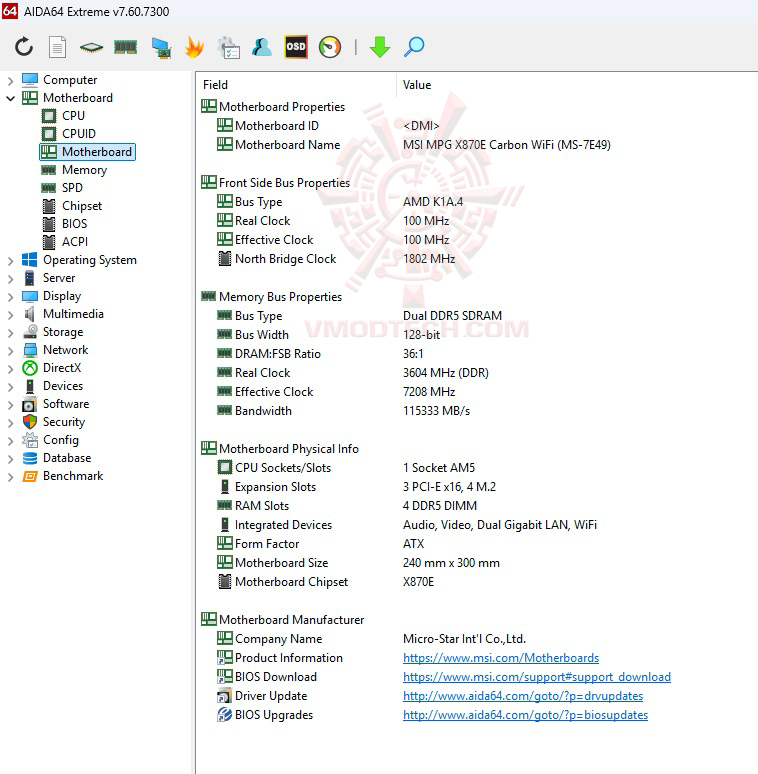Expand the Display tree node
Viewport: 758px width, 774px height.
[10, 297]
